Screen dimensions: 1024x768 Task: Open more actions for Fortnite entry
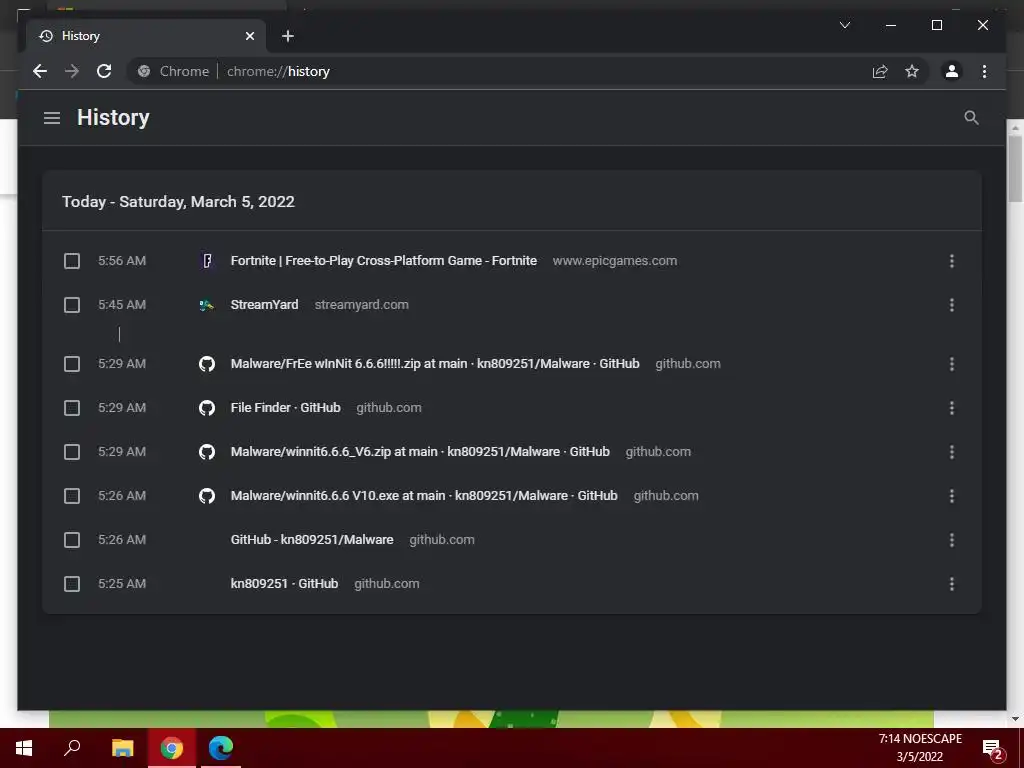pyautogui.click(x=952, y=261)
